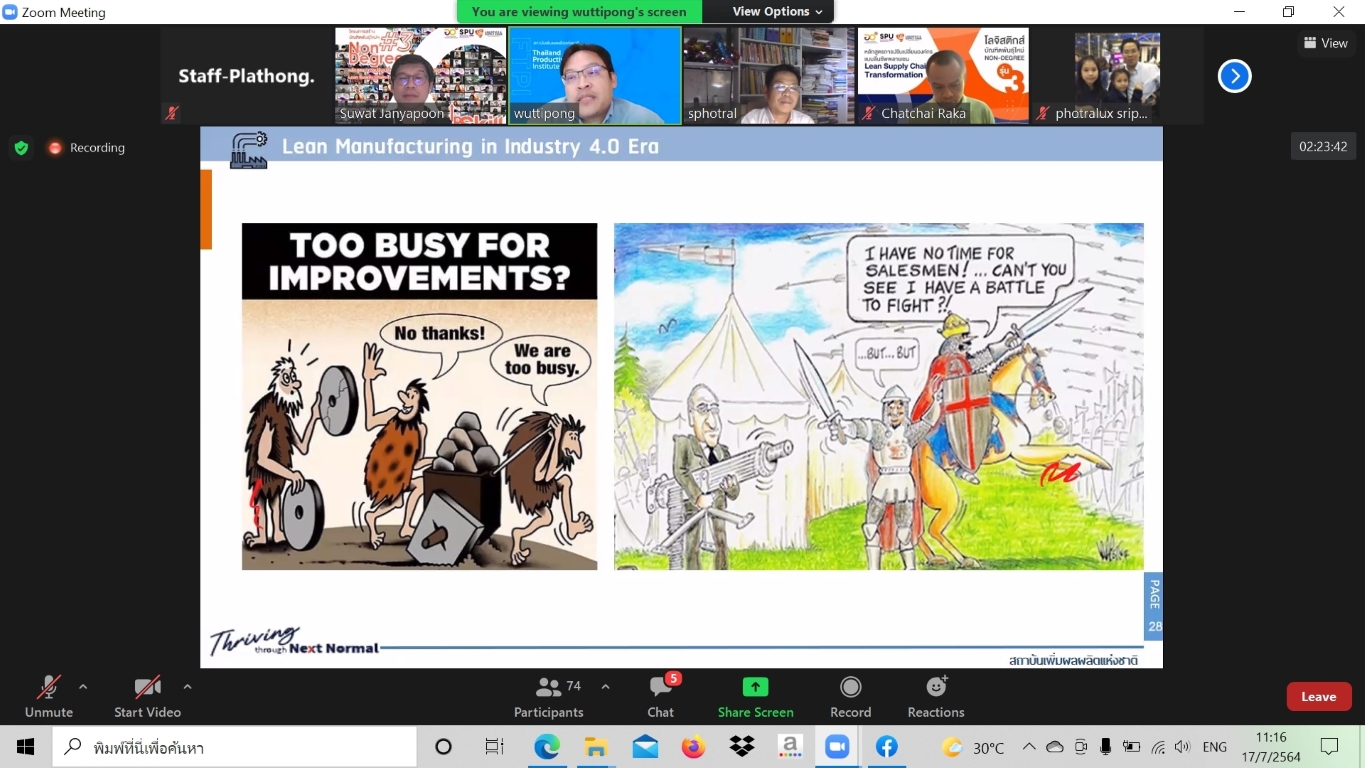Click the Thai footer text on the slide
The image size is (1365, 768).
1073,660
